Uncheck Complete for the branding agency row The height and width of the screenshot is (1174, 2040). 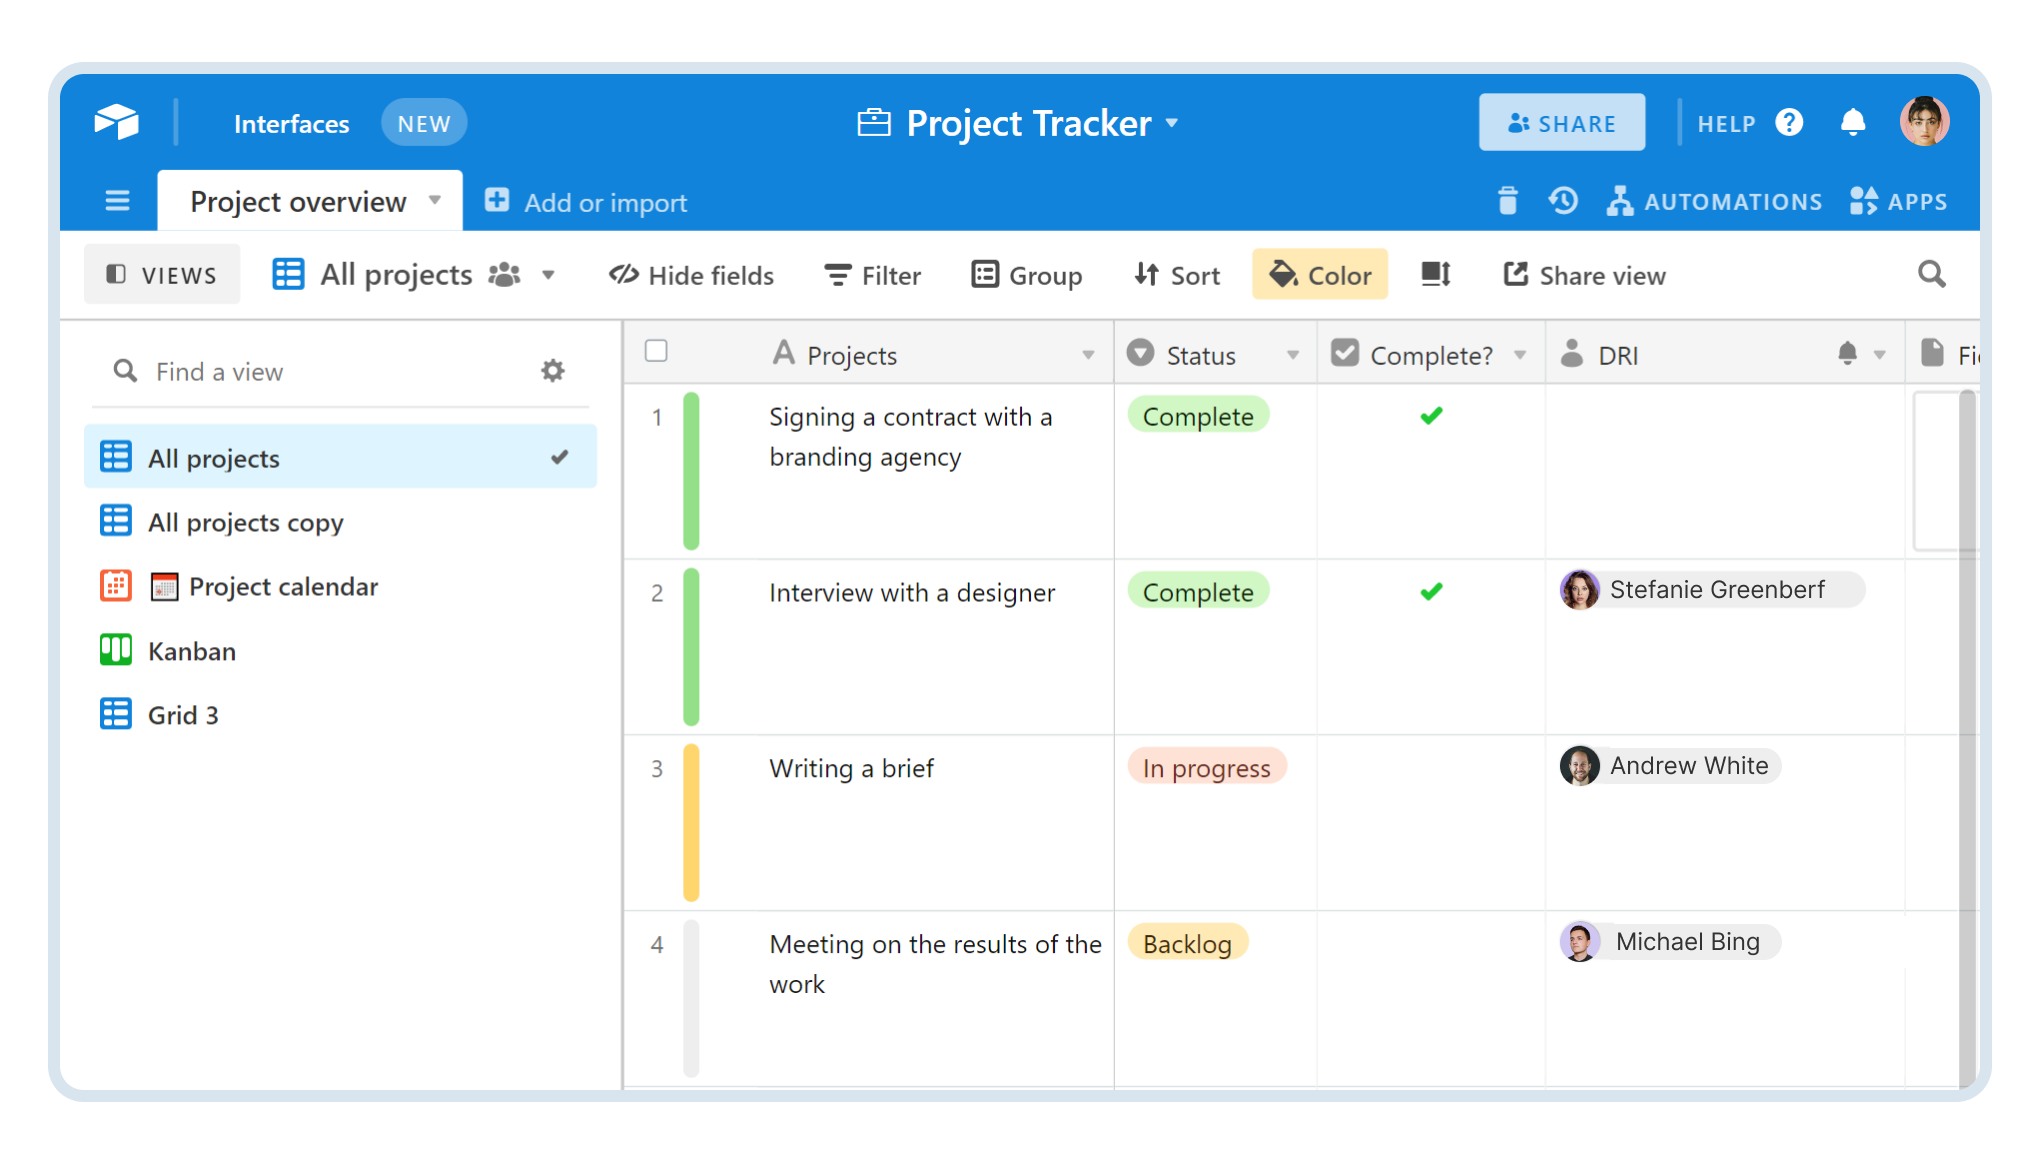(1430, 415)
